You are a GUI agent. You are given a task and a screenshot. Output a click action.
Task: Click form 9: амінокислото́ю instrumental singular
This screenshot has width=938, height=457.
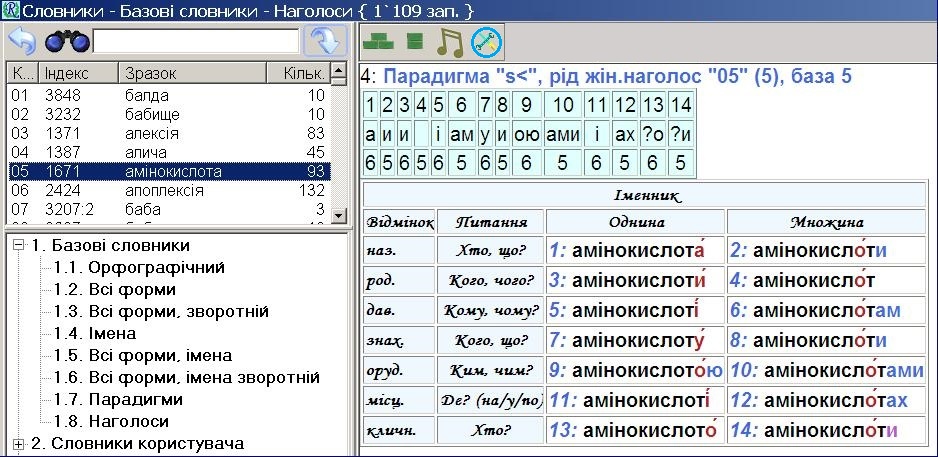pyautogui.click(x=635, y=370)
